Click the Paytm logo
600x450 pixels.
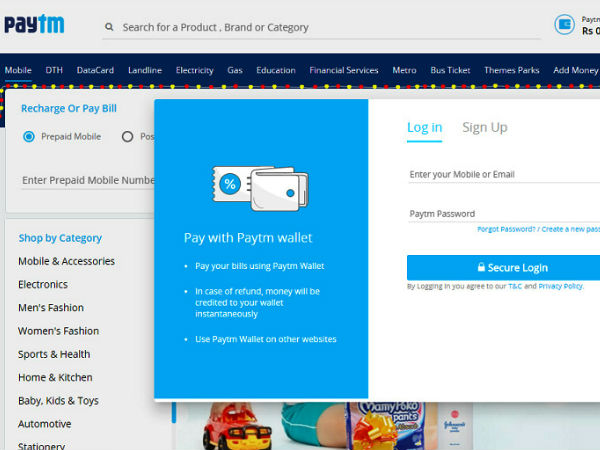34,25
